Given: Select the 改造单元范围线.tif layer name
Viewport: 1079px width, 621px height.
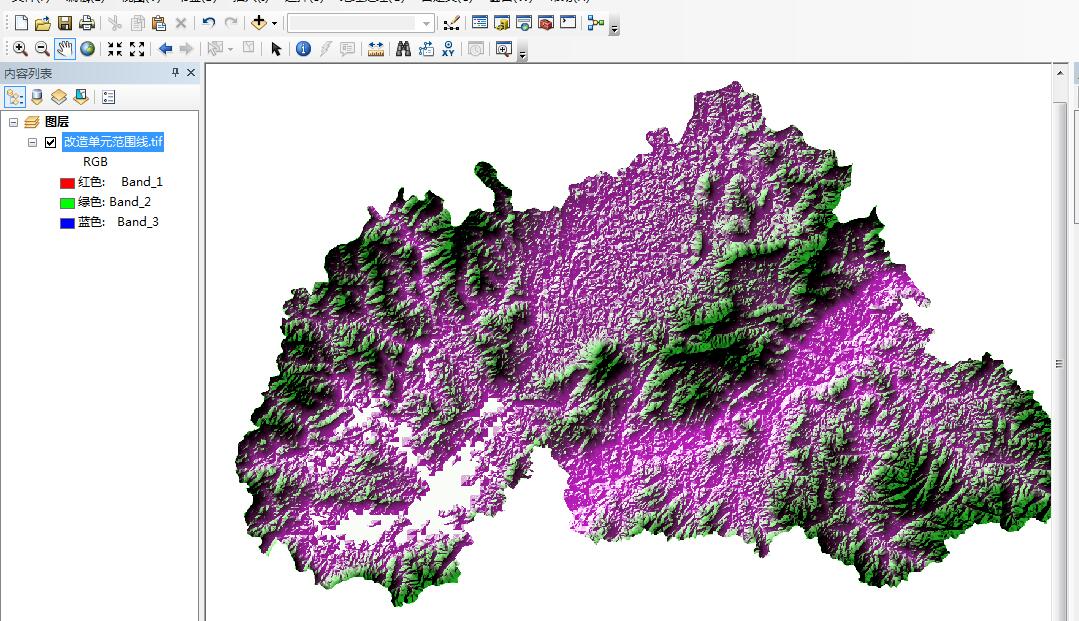Looking at the screenshot, I should 113,142.
